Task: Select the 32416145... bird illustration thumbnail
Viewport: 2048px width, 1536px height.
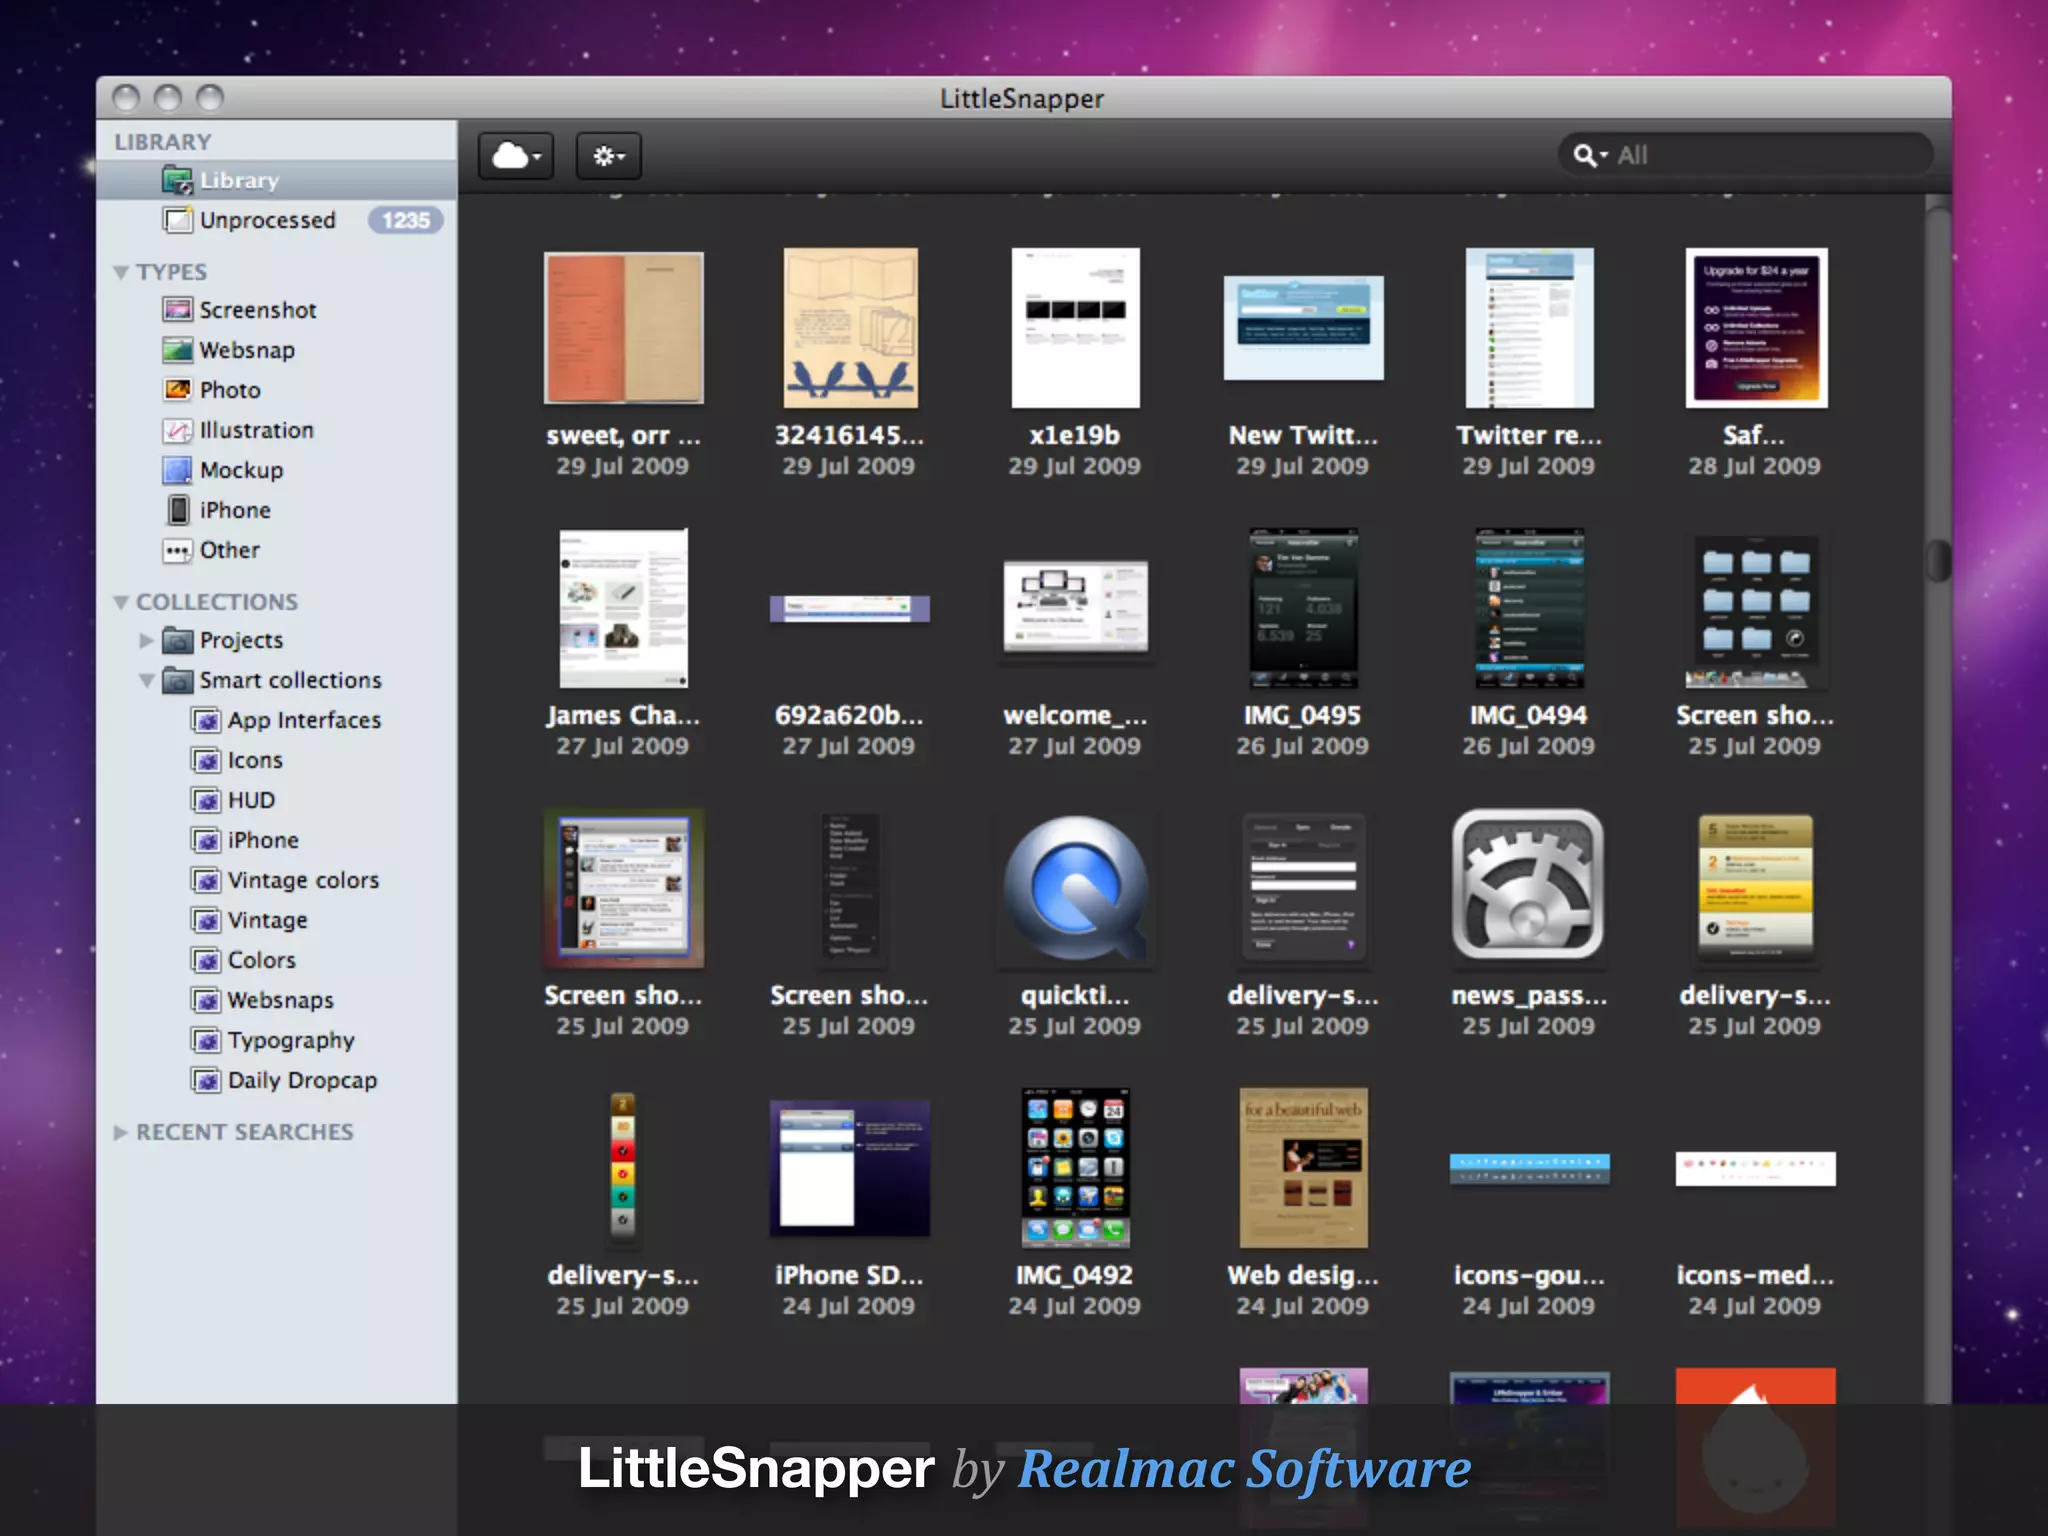Action: coord(850,328)
